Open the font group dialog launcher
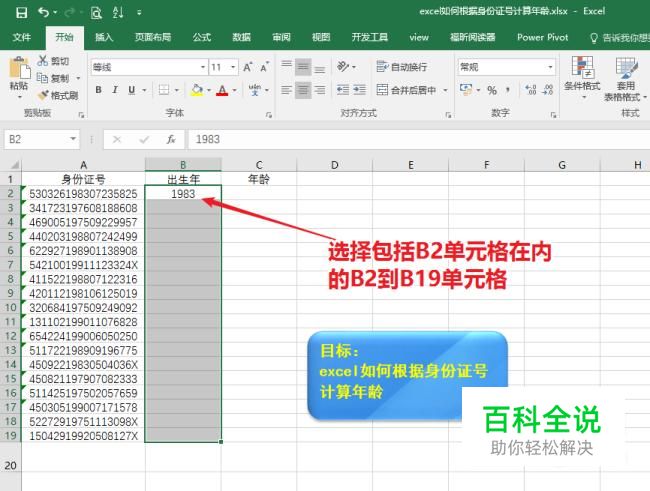This screenshot has width=650, height=491. pyautogui.click(x=269, y=115)
